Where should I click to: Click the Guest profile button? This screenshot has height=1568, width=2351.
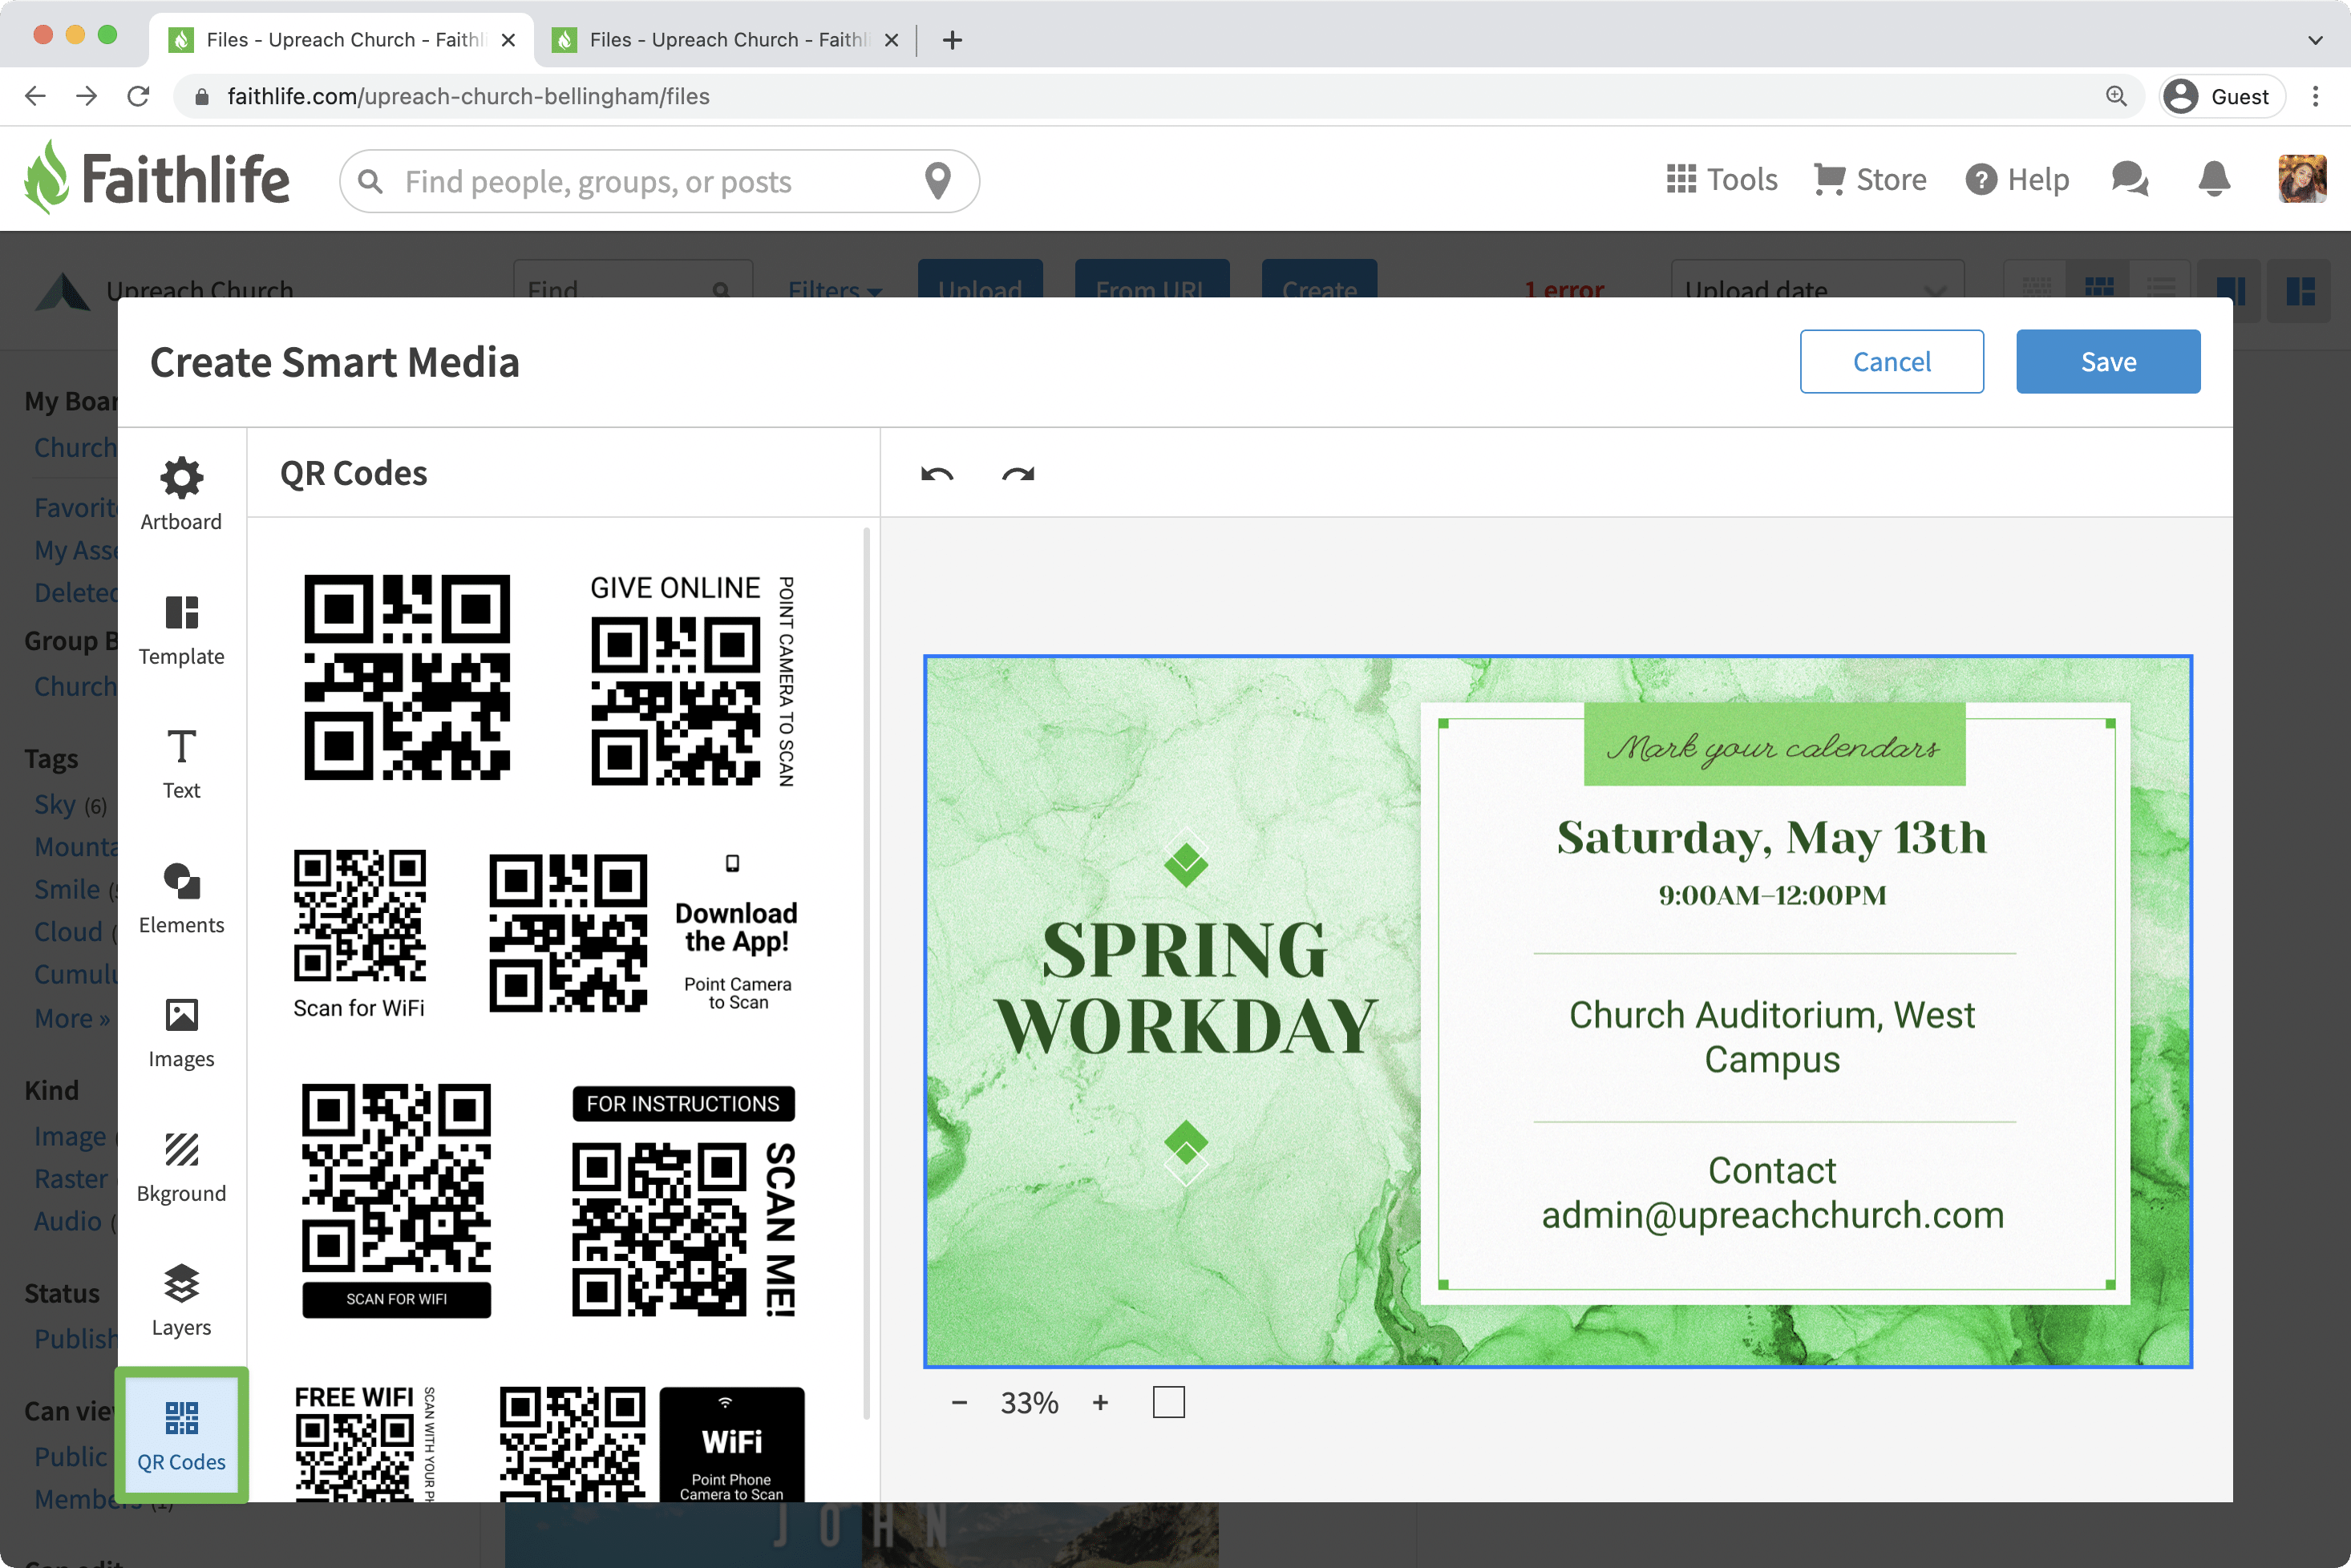tap(2221, 96)
